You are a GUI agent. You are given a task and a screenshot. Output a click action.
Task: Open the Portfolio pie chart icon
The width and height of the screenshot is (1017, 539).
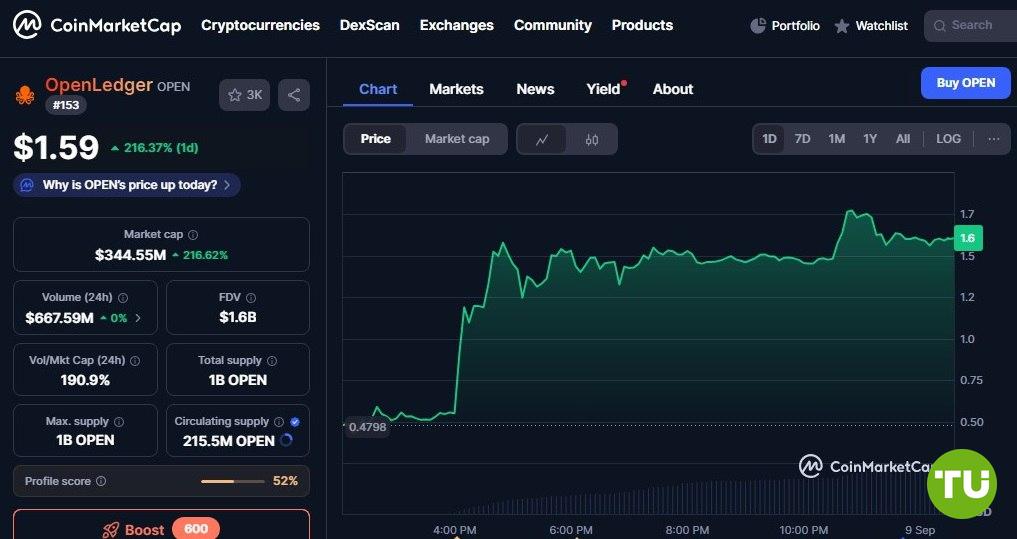click(x=758, y=26)
